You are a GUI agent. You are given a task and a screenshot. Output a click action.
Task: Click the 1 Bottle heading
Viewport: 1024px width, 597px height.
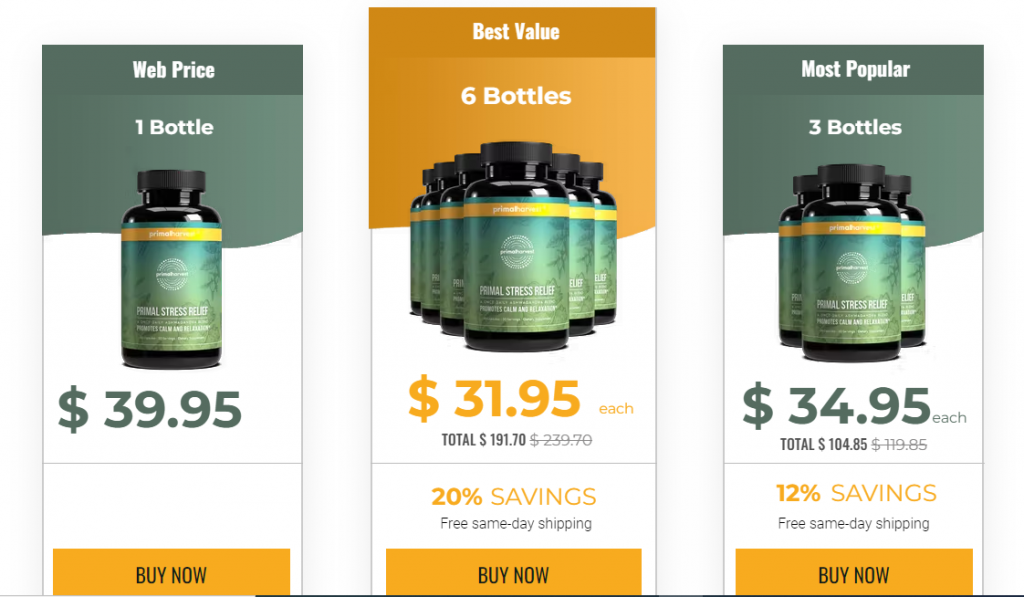174,127
